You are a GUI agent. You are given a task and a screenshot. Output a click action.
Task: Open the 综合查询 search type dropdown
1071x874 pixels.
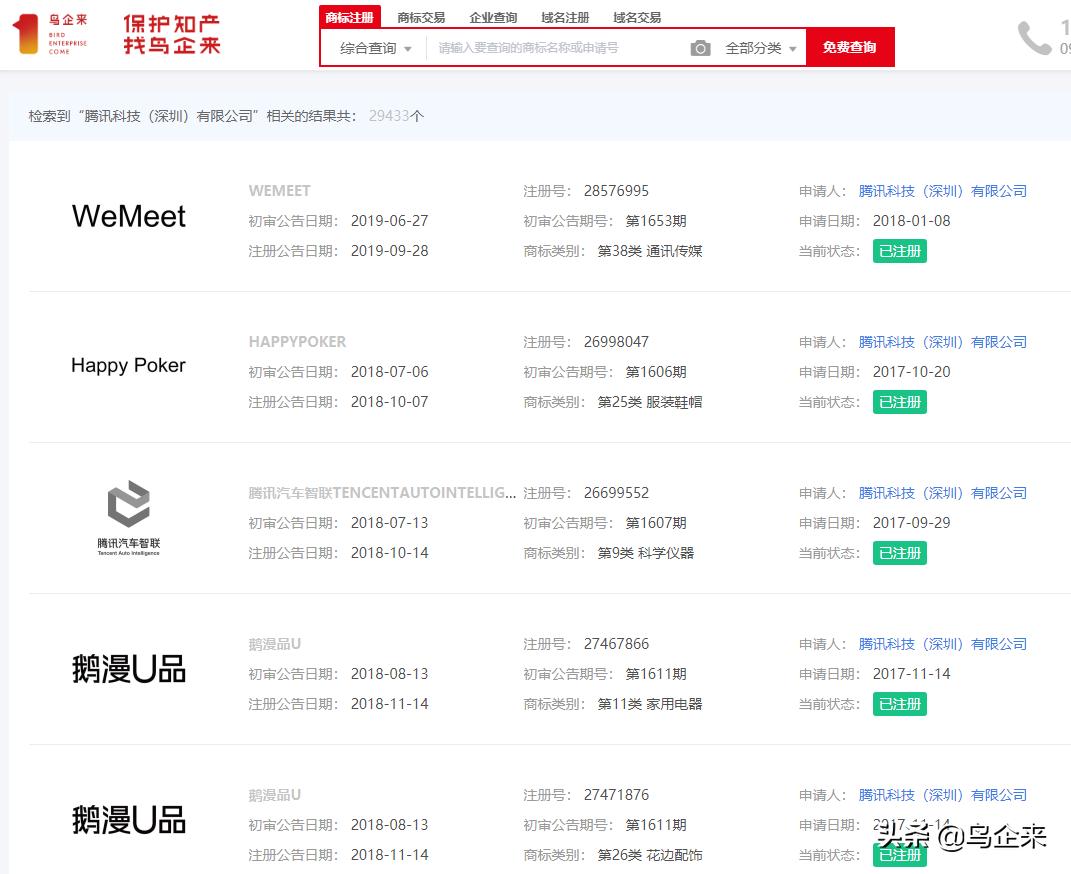pyautogui.click(x=373, y=46)
